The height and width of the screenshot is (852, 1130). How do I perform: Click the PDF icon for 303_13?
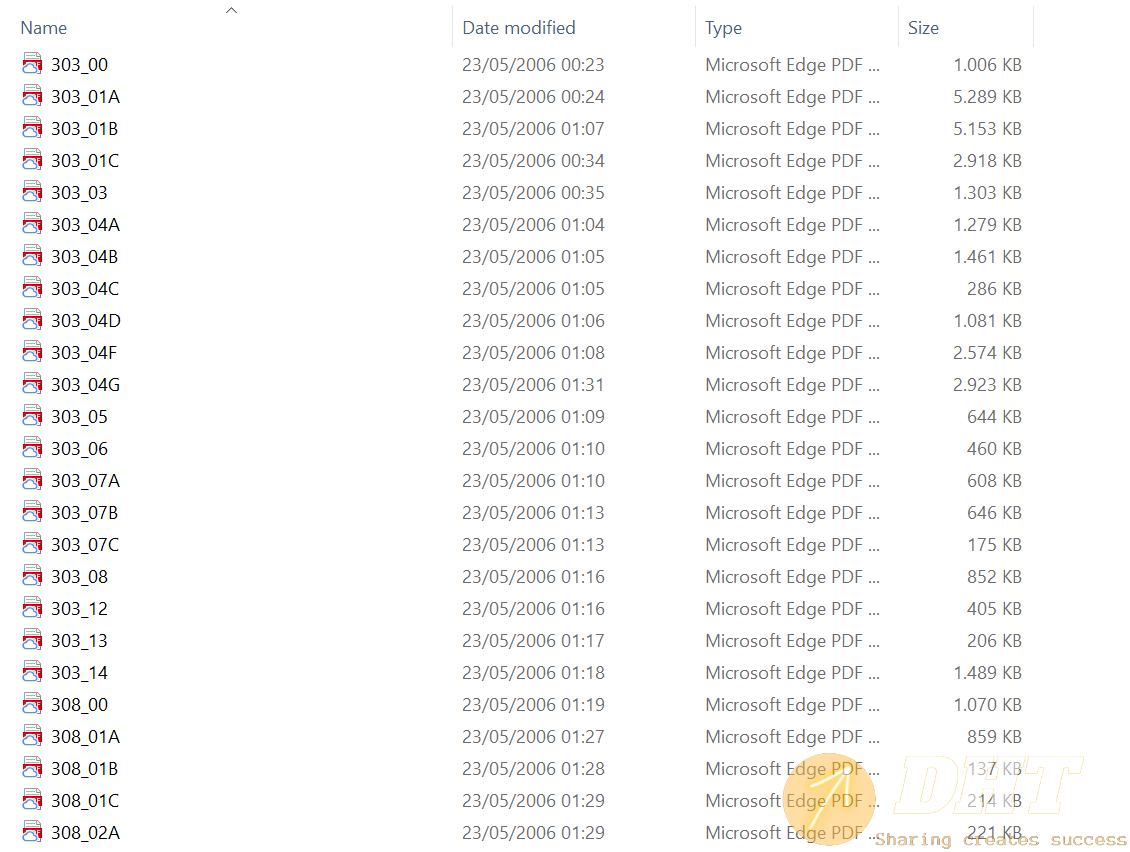point(32,639)
